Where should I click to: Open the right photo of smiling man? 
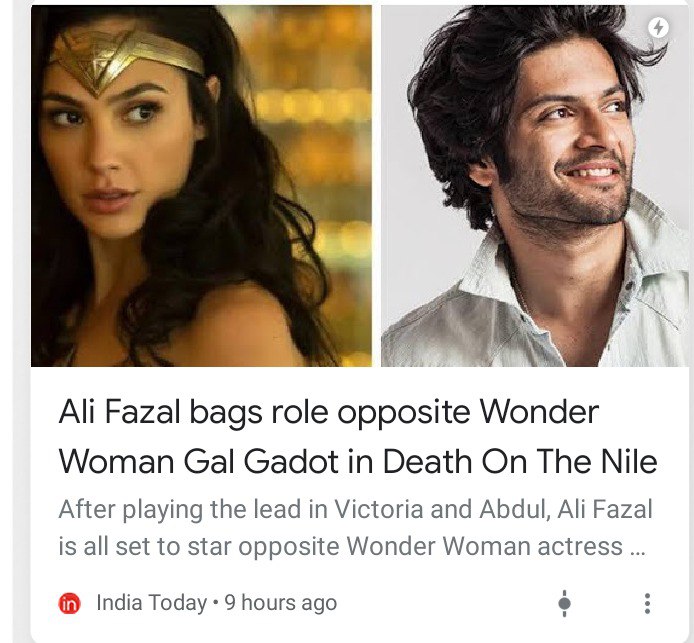pyautogui.click(x=535, y=186)
